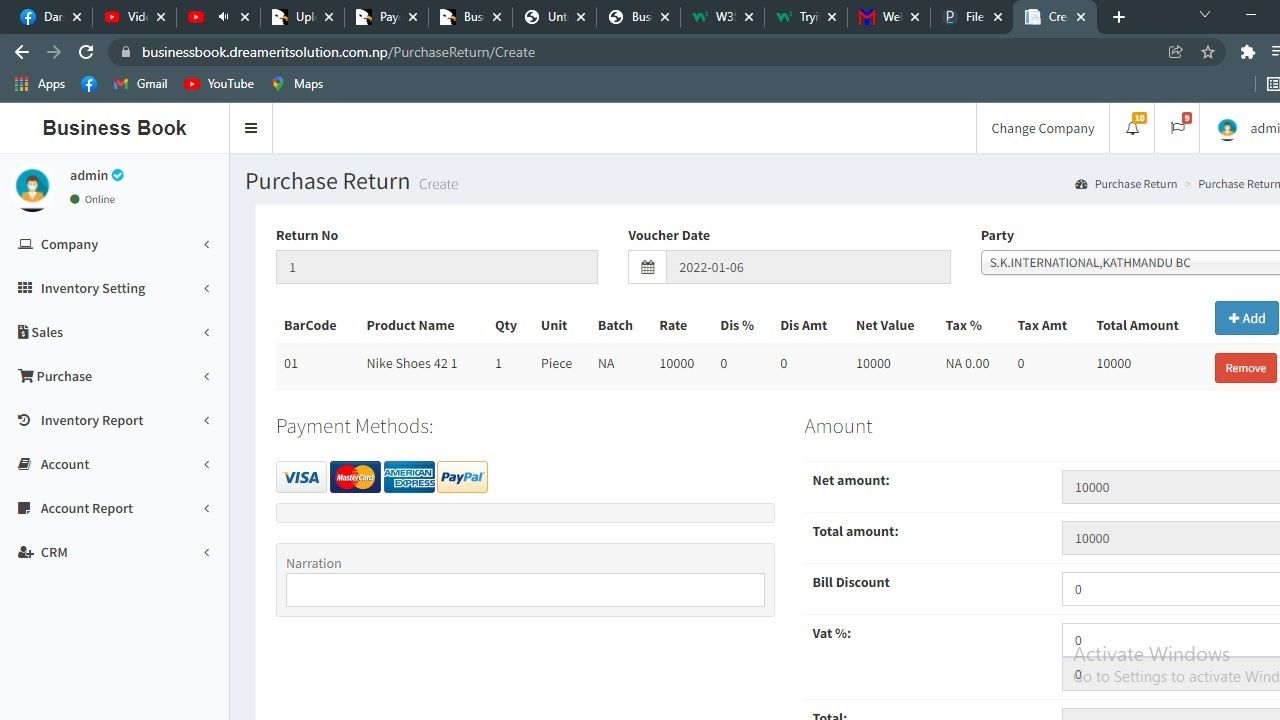The height and width of the screenshot is (720, 1280).
Task: Select the Visa payment icon
Action: [301, 477]
